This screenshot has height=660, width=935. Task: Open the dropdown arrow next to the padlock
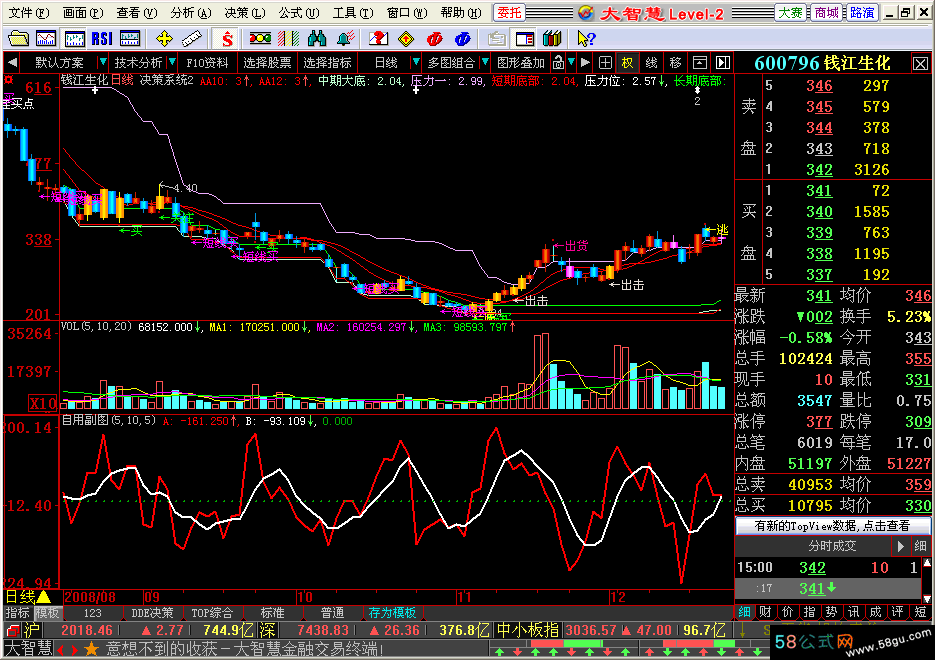tap(571, 62)
